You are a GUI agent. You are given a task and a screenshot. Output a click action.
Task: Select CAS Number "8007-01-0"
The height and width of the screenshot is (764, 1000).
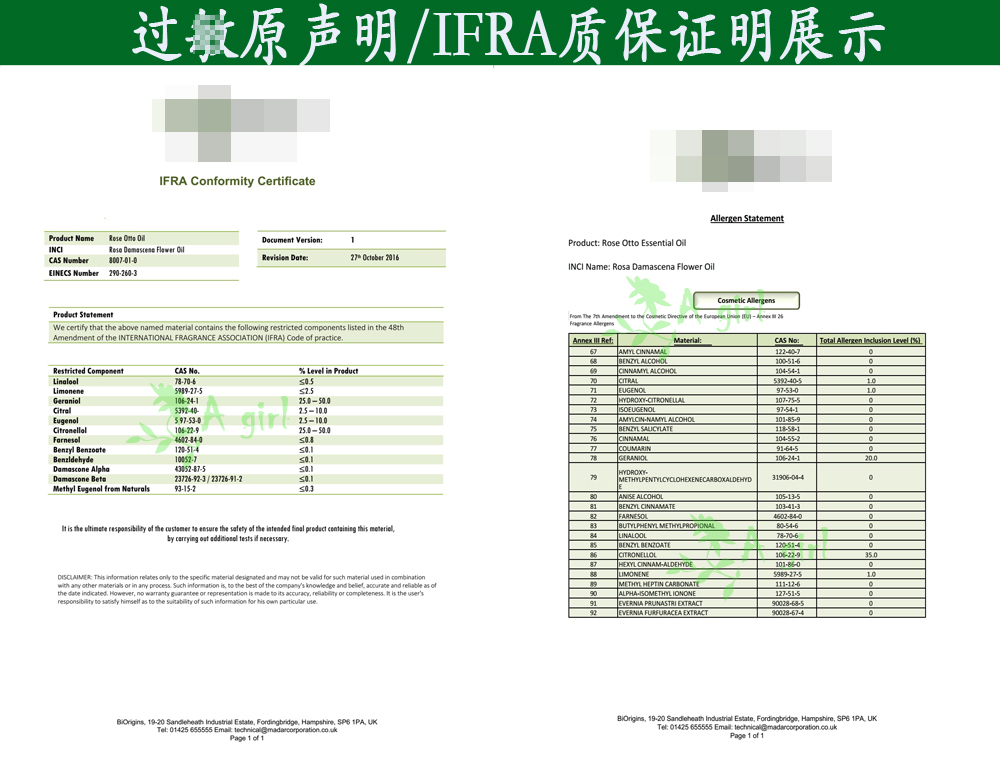point(123,260)
